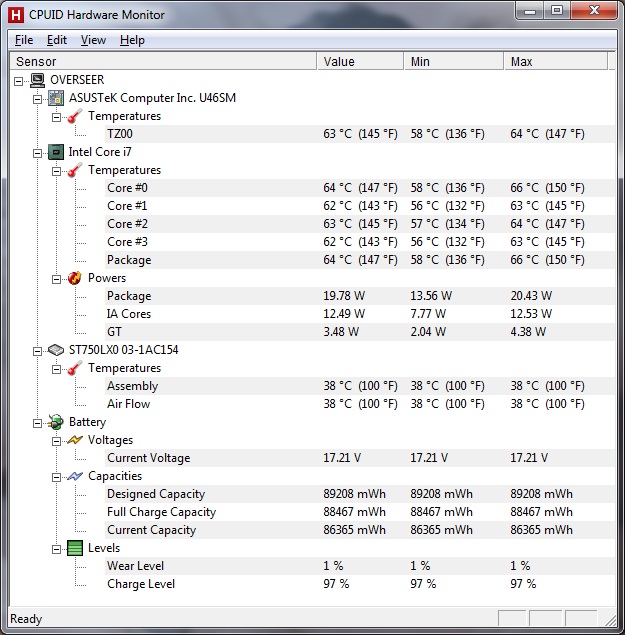
Task: Click the thermometer icon under Intel Core i7
Action: click(x=75, y=170)
